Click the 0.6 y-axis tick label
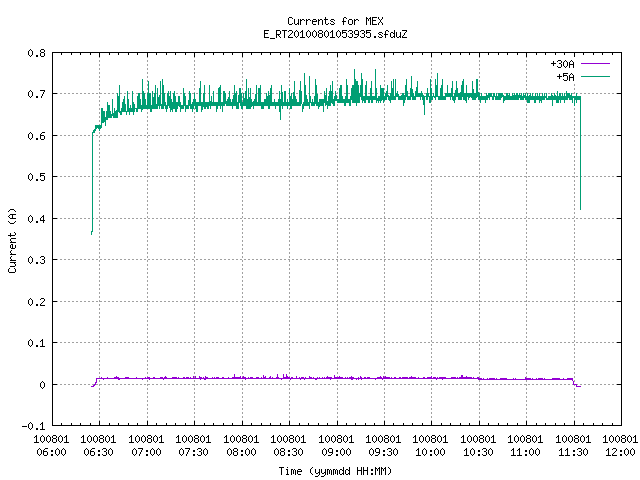Viewport: 640px width, 480px height. (x=36, y=136)
